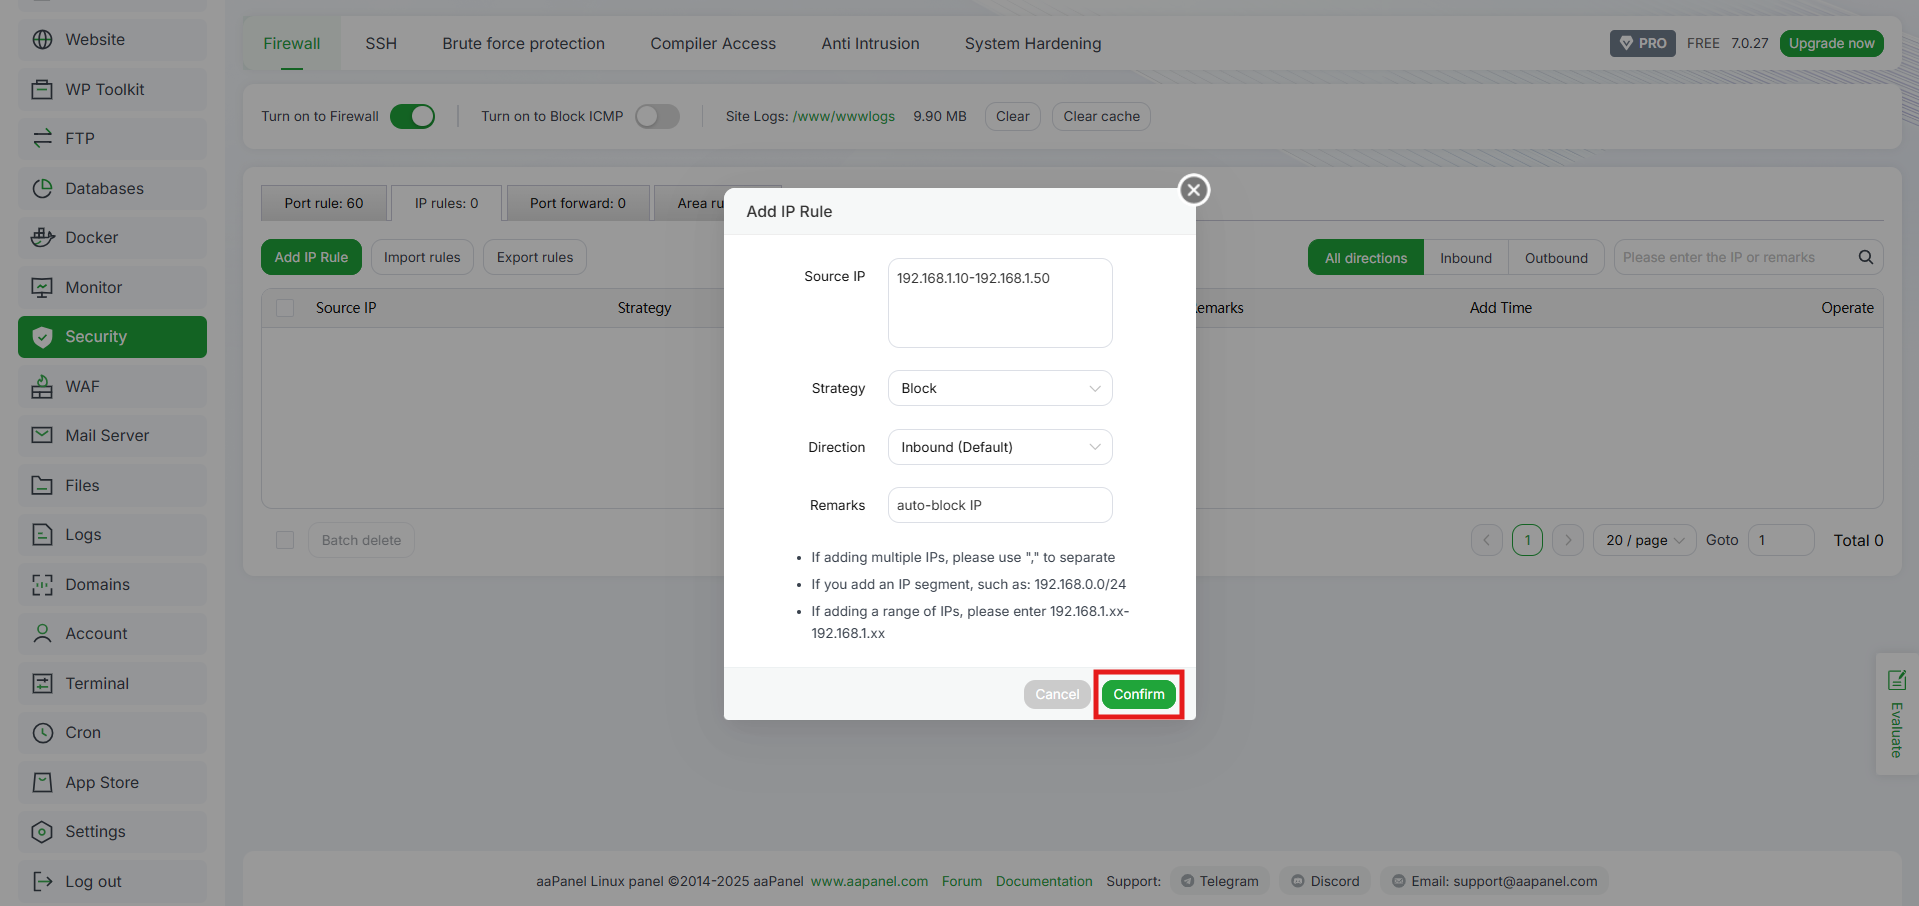
Task: Click the search magnifier icon in rules filter
Action: (1866, 257)
